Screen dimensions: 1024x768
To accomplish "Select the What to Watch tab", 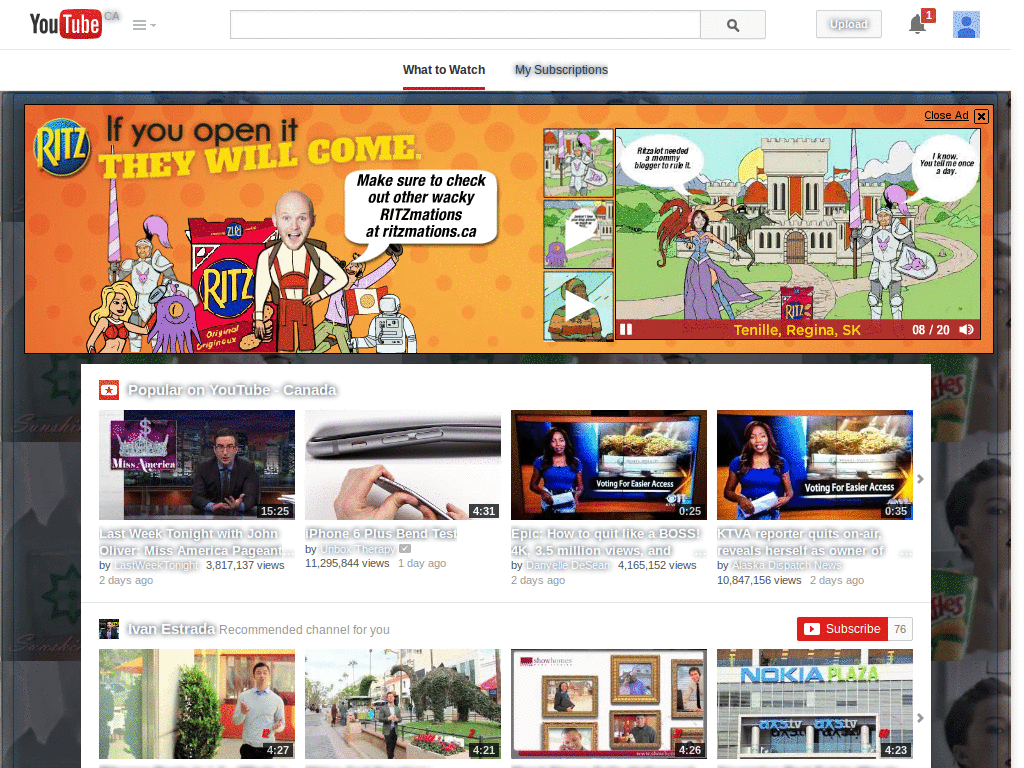I will [x=444, y=70].
